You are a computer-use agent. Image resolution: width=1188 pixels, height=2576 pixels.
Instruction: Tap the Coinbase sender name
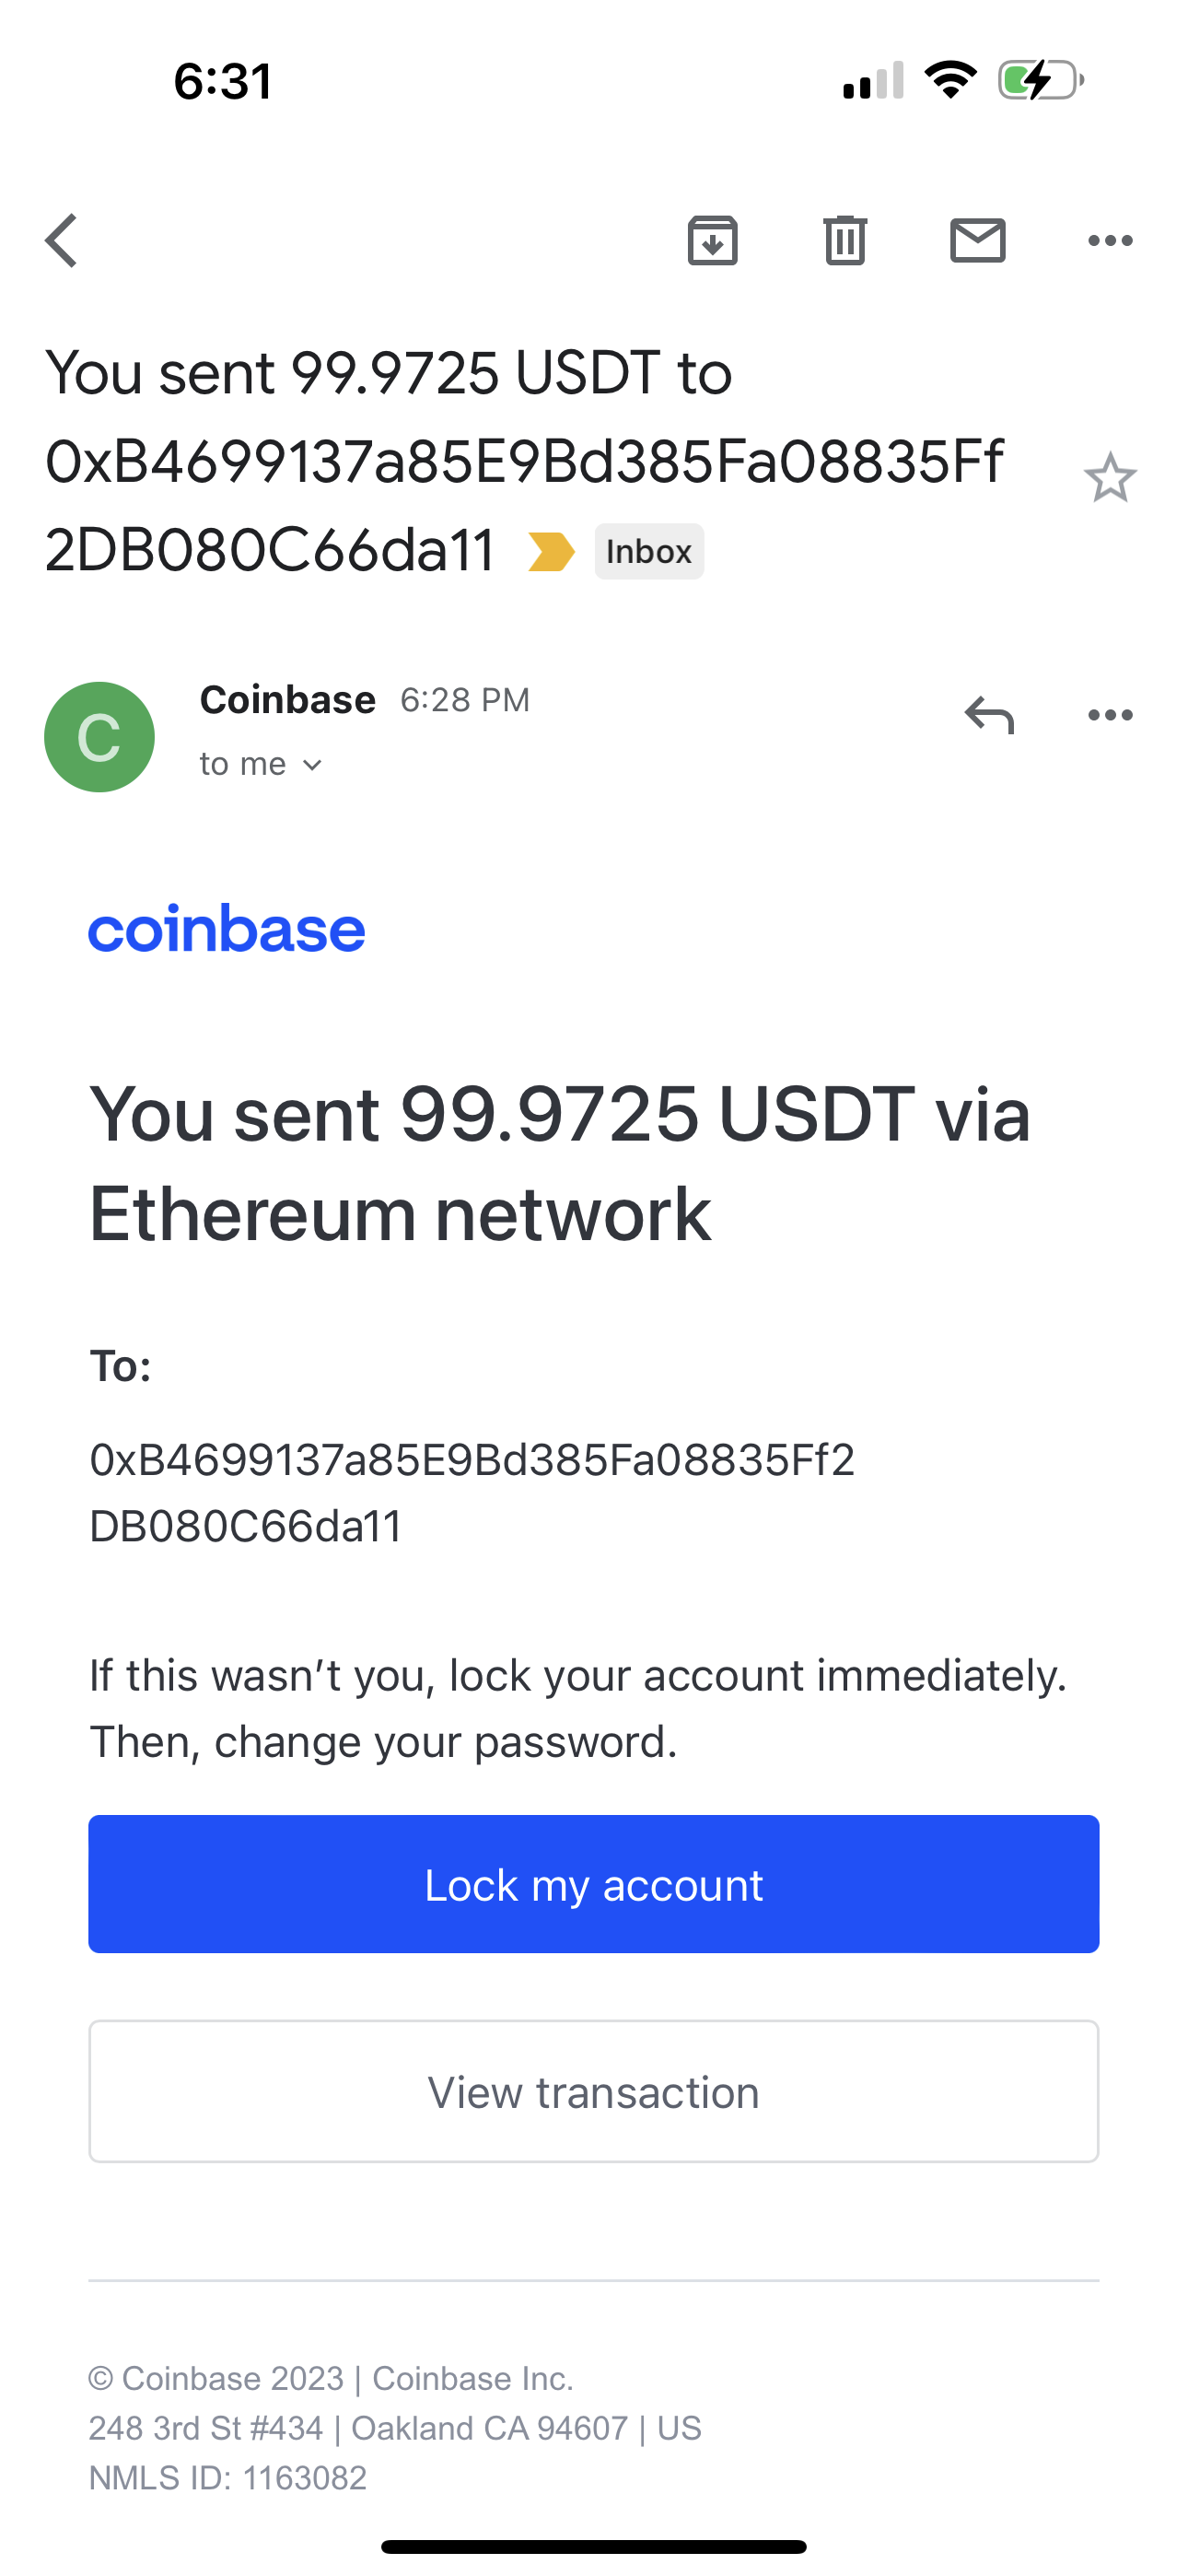(x=288, y=700)
